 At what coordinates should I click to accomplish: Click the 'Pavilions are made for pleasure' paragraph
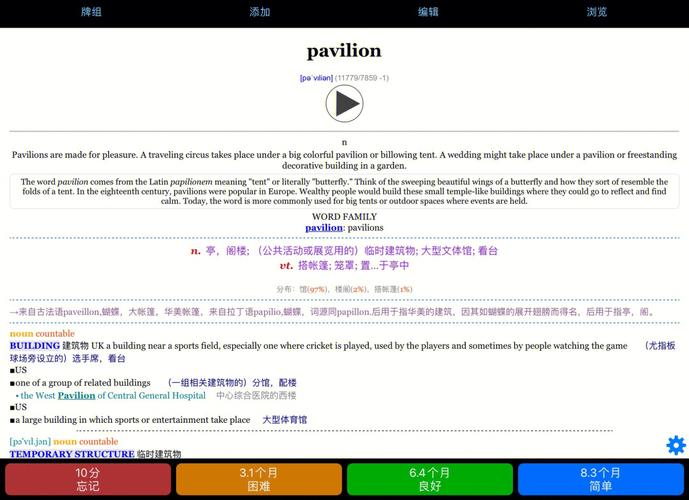[x=344, y=160]
